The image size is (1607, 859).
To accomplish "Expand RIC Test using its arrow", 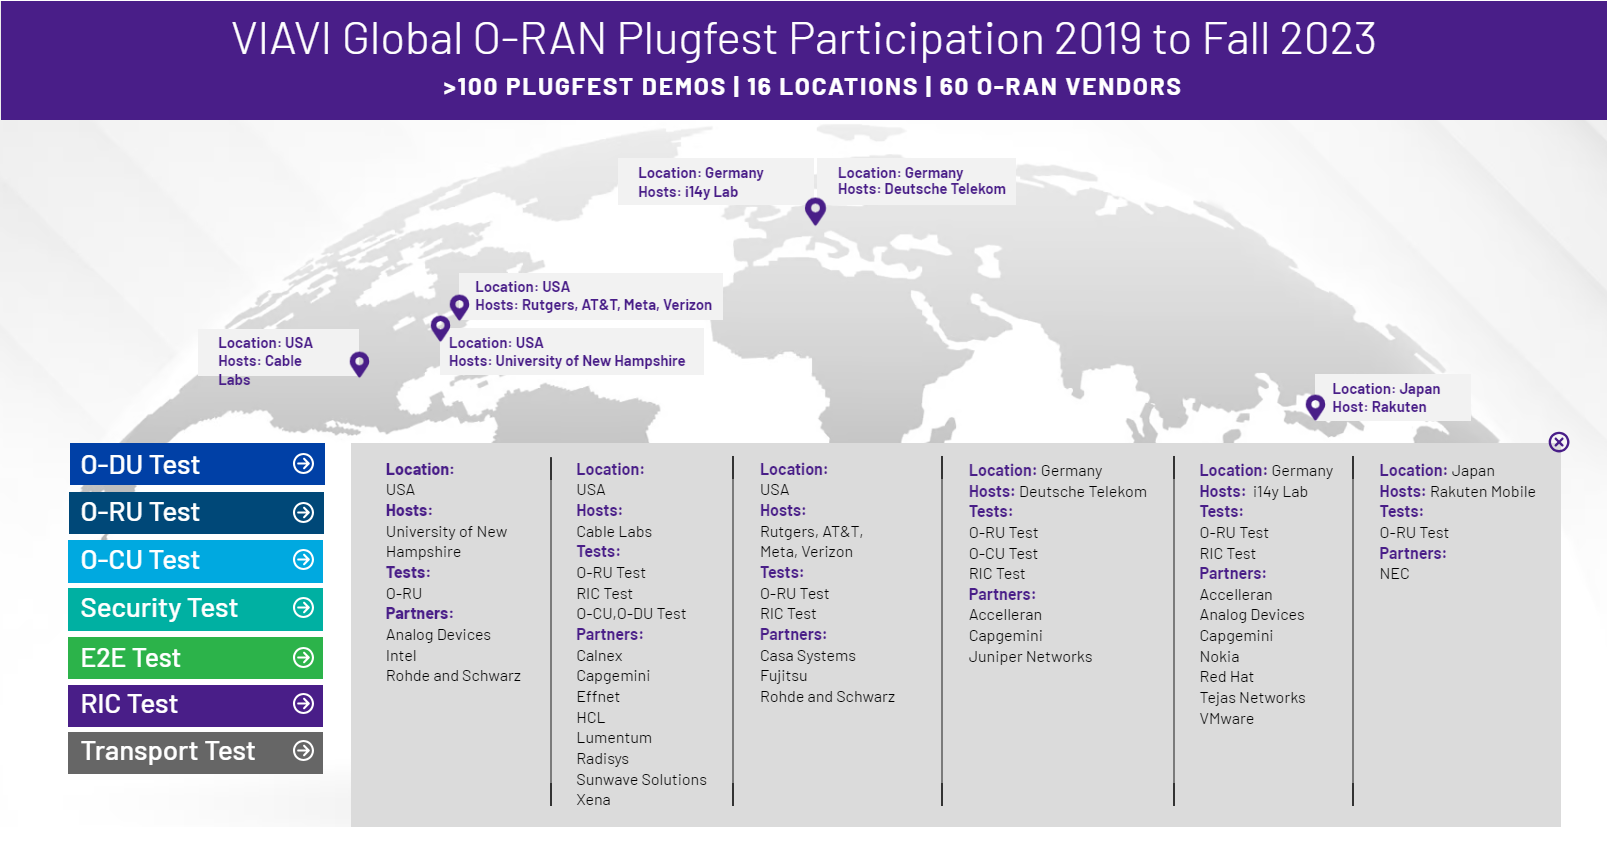I will [303, 704].
